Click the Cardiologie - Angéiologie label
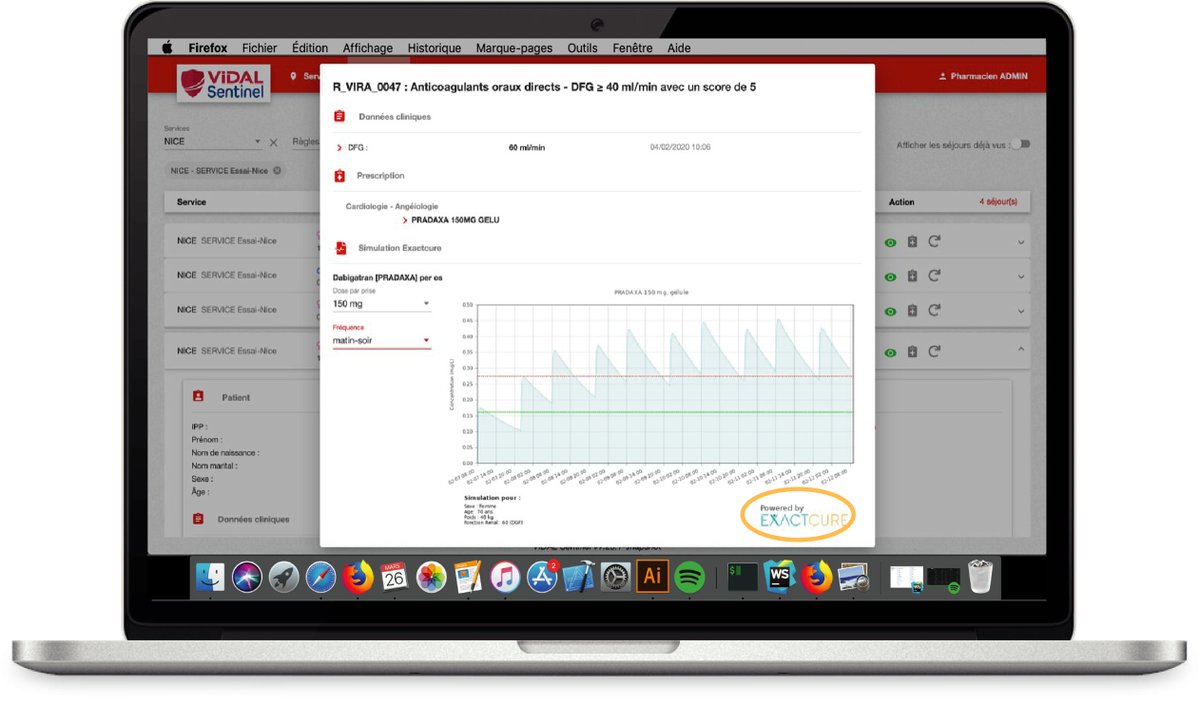This screenshot has height=723, width=1200. [x=392, y=207]
